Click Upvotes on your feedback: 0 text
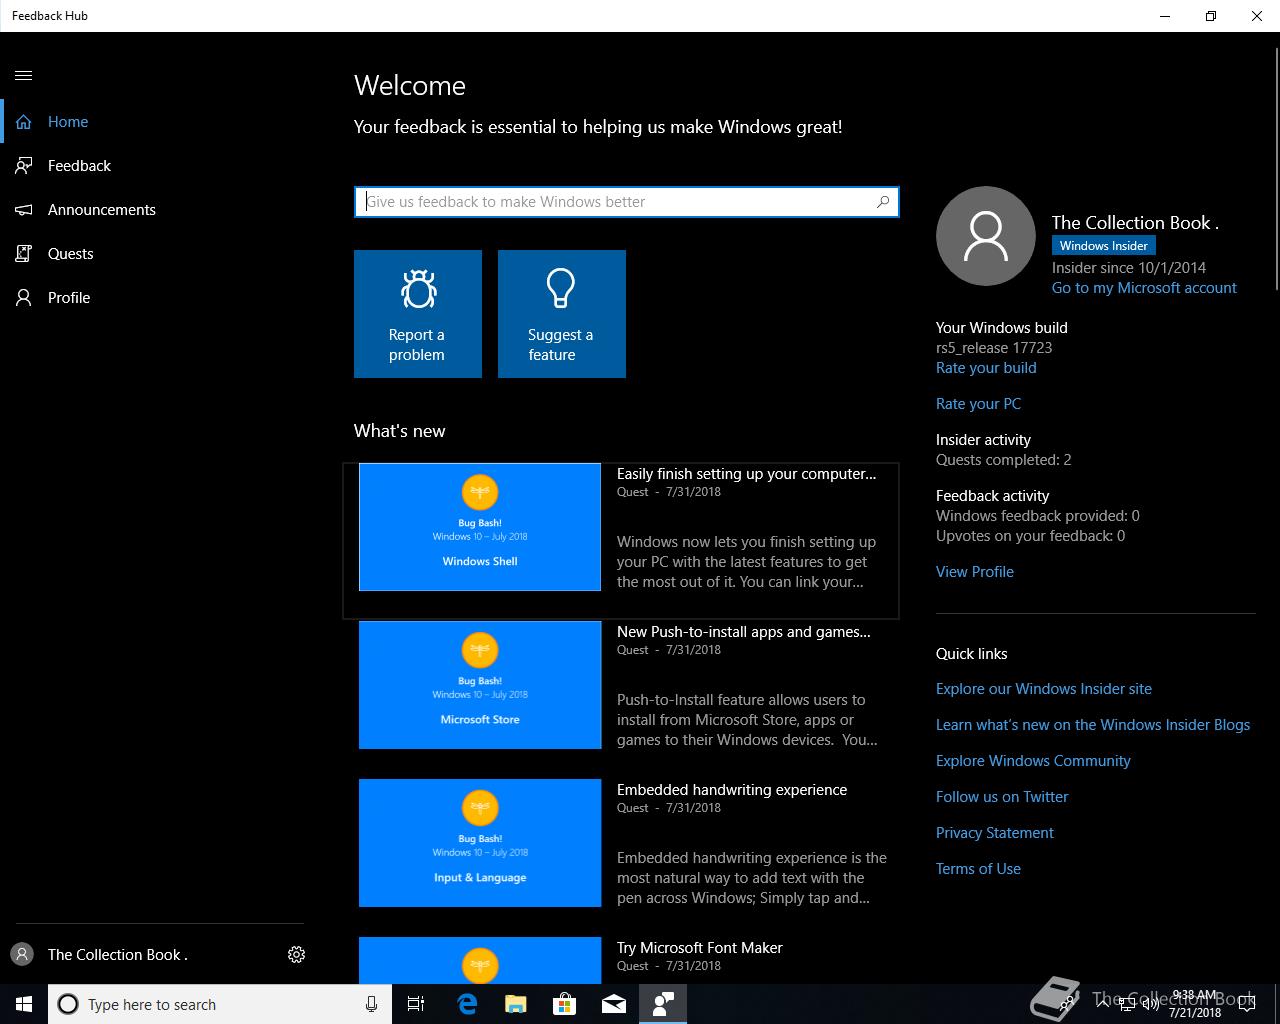Image resolution: width=1280 pixels, height=1024 pixels. pos(1030,536)
